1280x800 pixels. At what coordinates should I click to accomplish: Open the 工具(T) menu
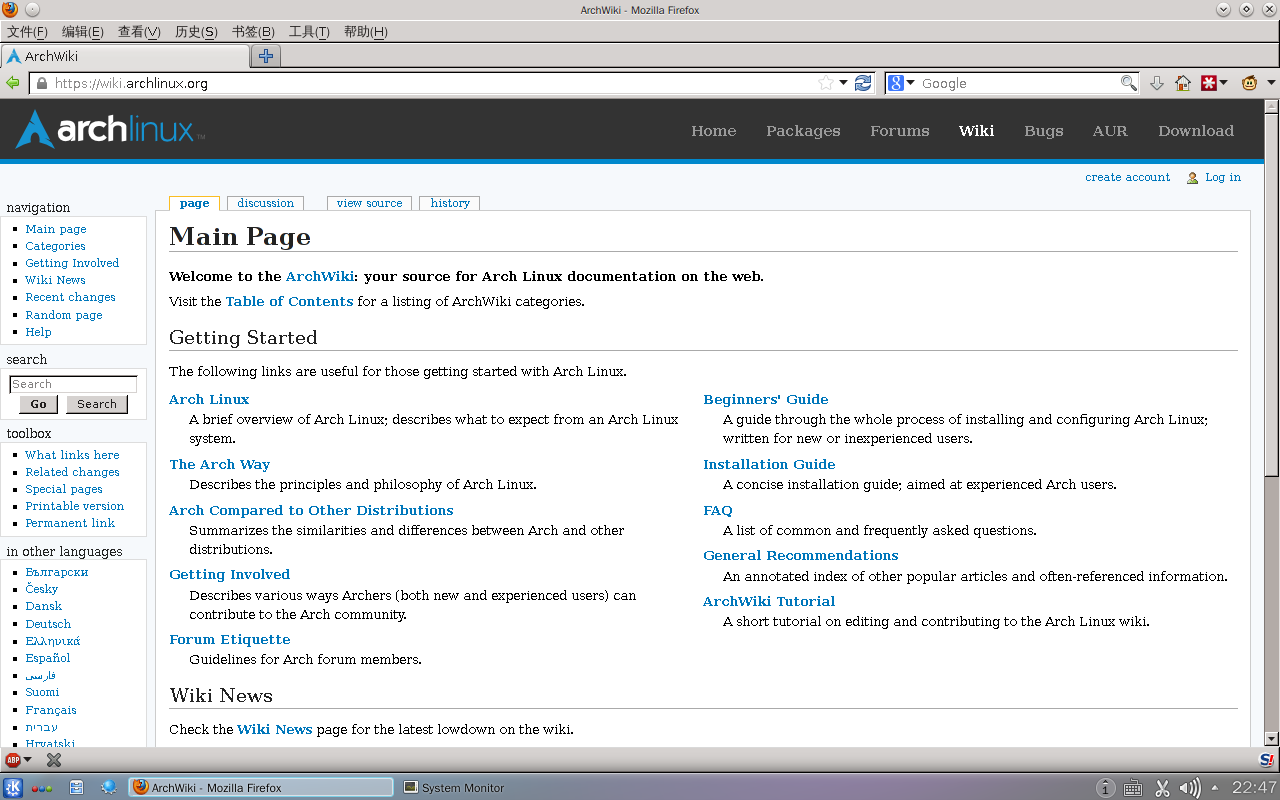click(309, 32)
